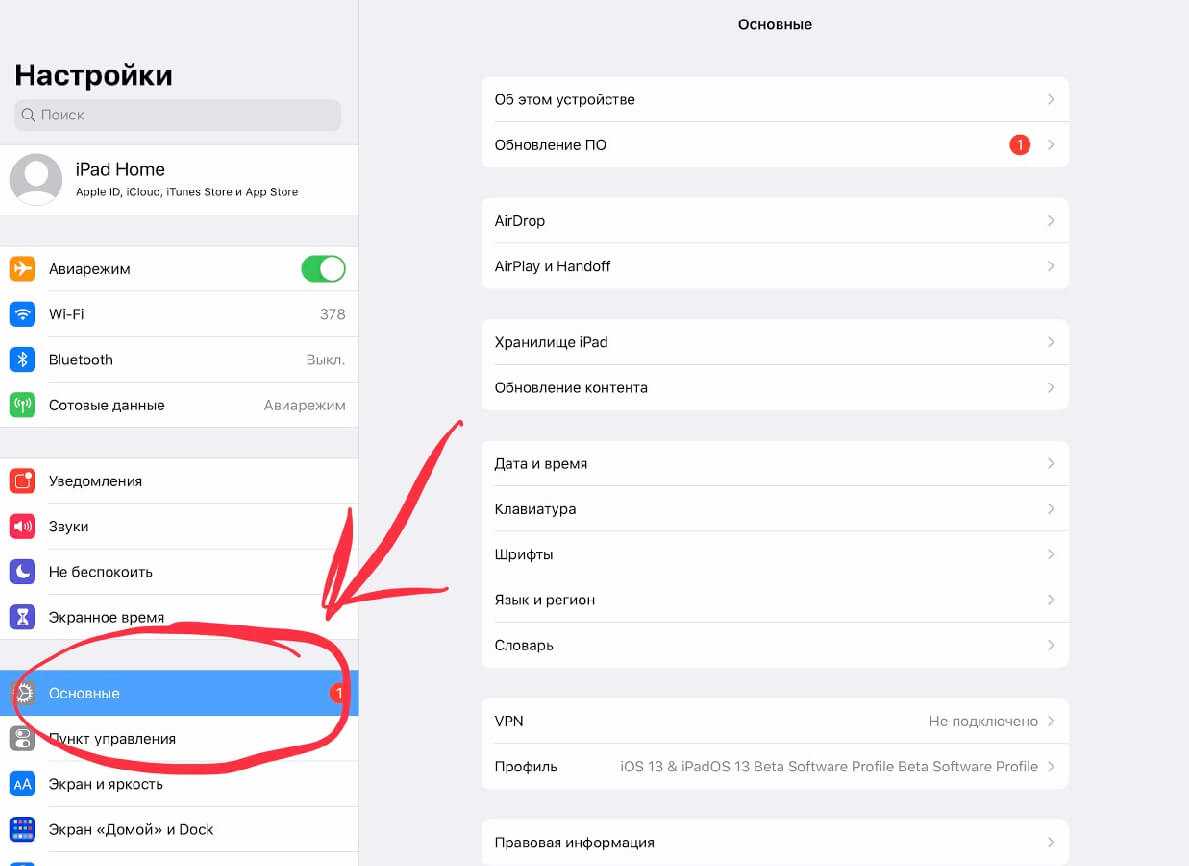The height and width of the screenshot is (866, 1189).
Task: Turn off the Авиарежим switch
Action: (x=324, y=268)
